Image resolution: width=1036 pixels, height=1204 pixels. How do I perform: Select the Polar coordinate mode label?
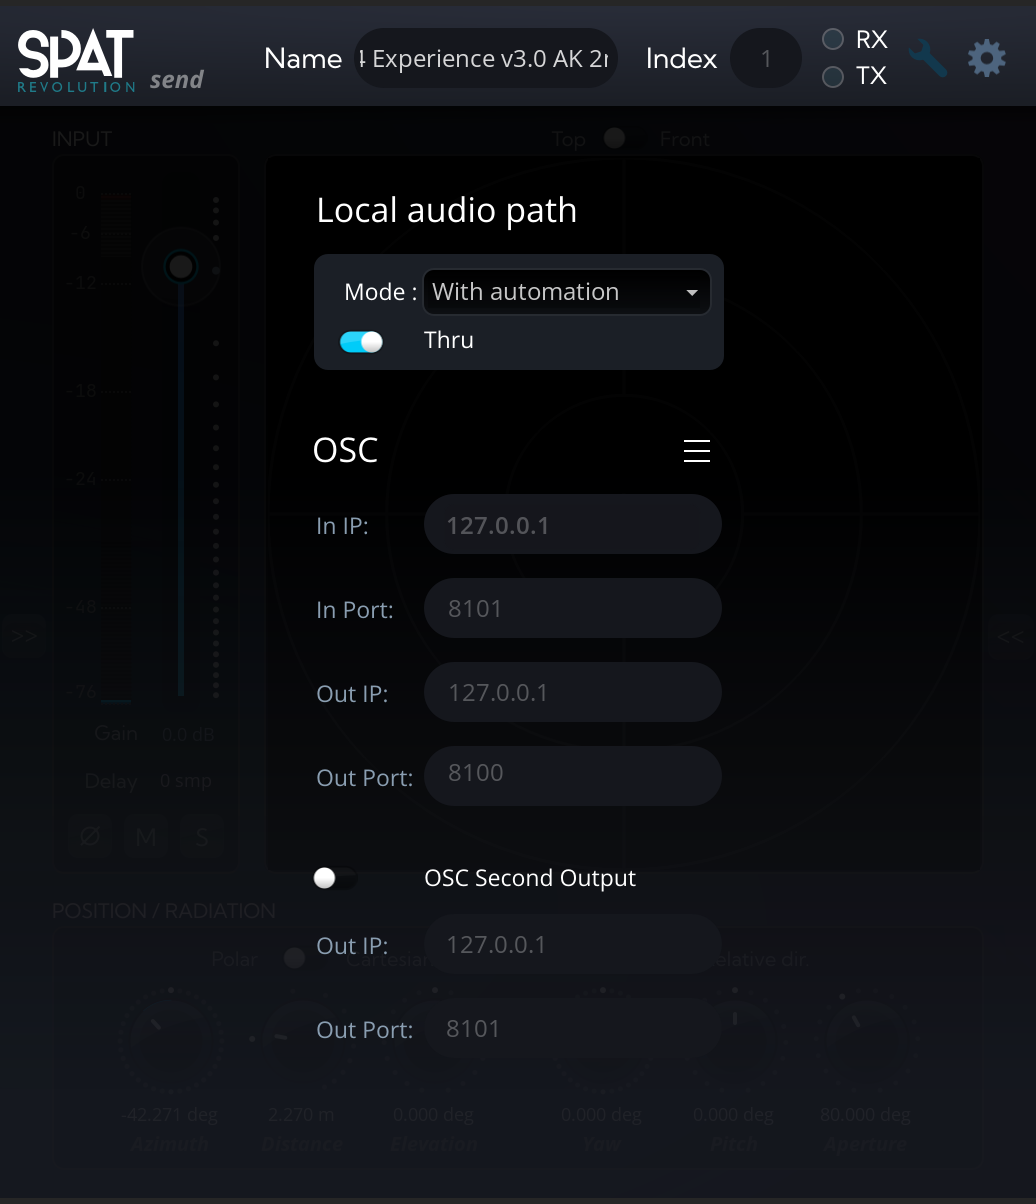click(233, 958)
